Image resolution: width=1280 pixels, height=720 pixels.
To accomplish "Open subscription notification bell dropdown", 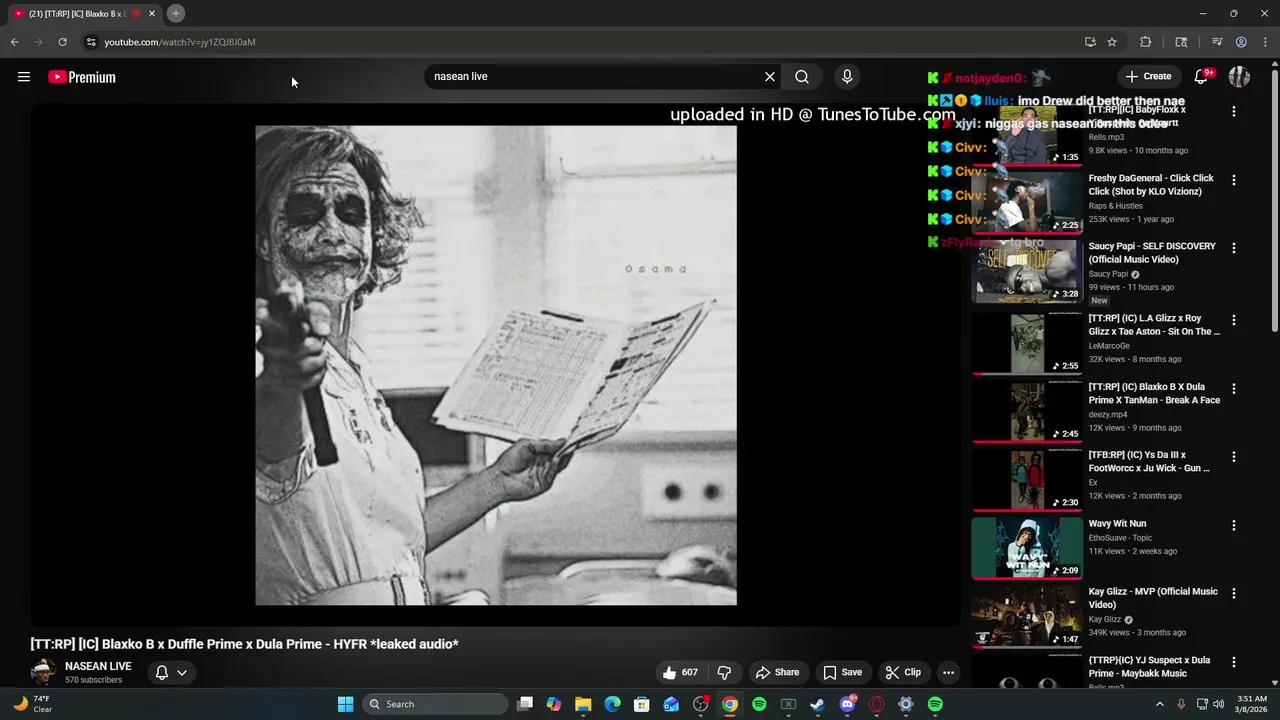I will tap(171, 672).
